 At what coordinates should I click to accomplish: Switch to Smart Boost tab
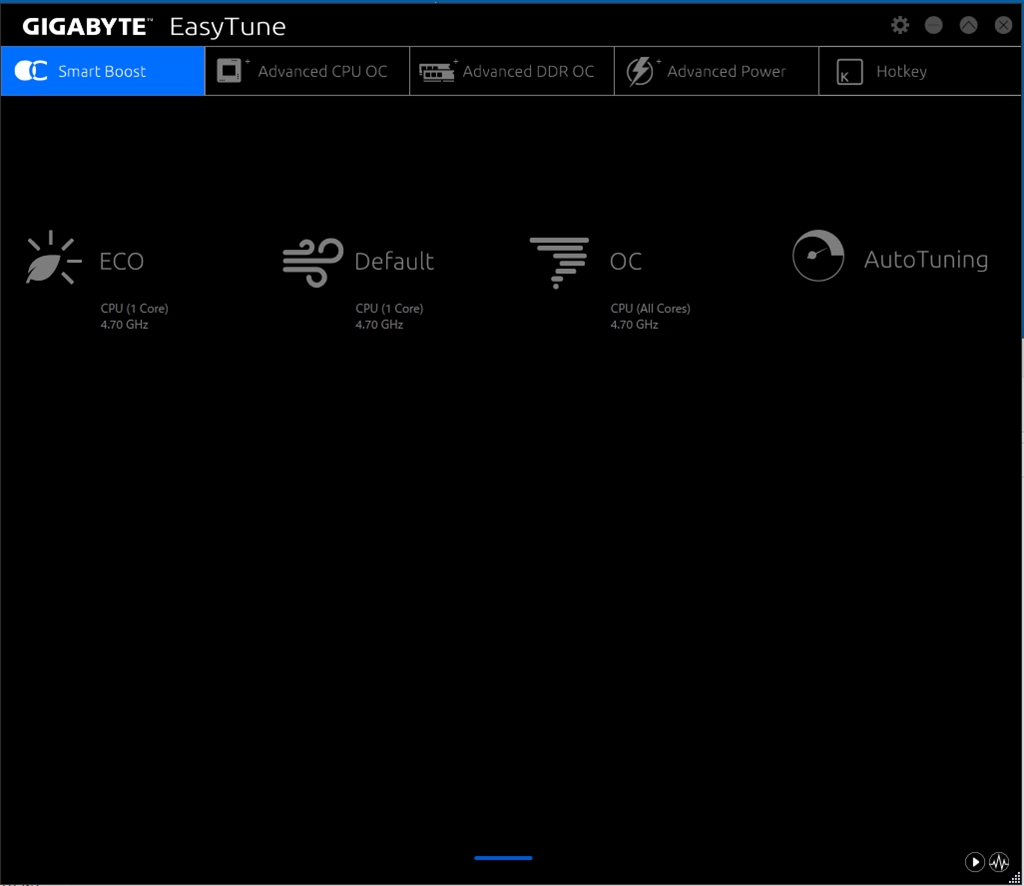tap(103, 71)
